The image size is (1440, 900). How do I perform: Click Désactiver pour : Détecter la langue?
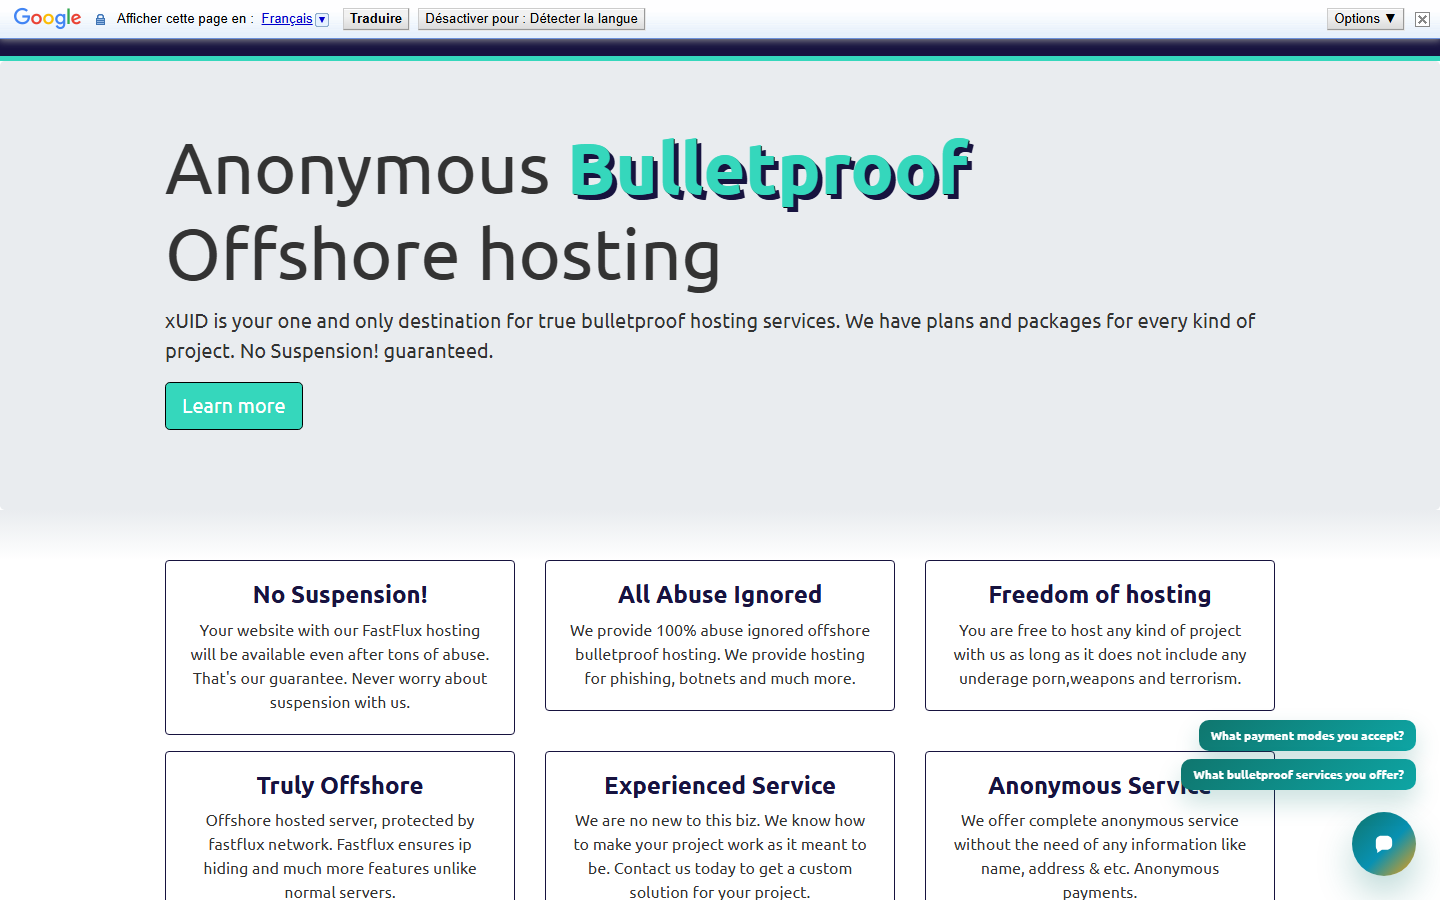[531, 19]
